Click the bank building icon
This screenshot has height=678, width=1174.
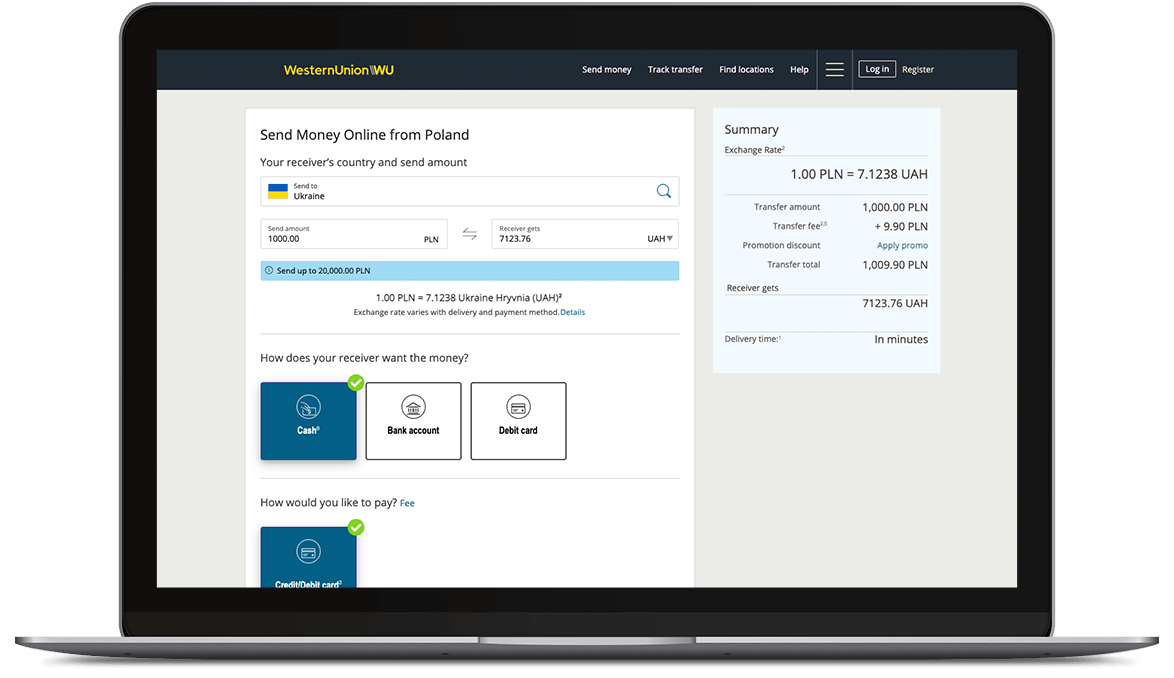(413, 407)
